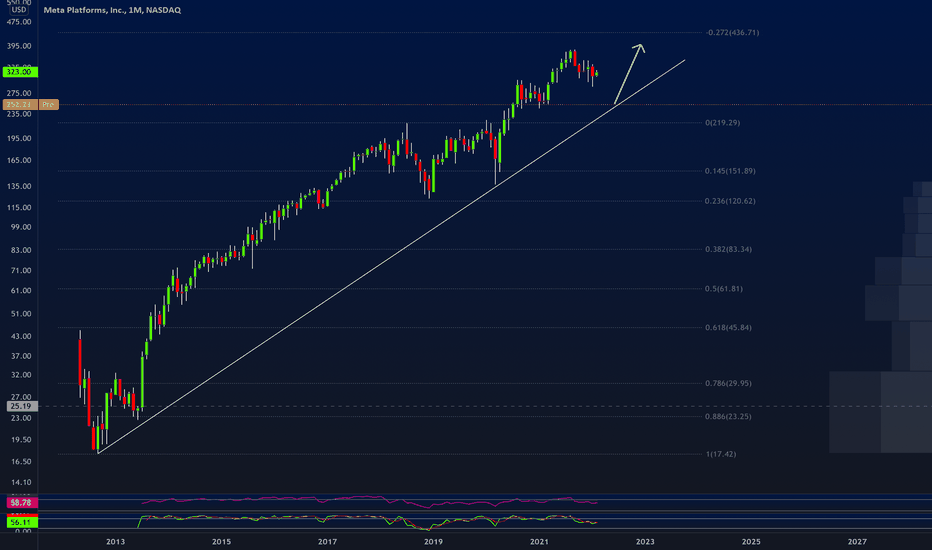
Task: Select the 0.382(83.34) Fibonacci label
Action: [x=728, y=249]
